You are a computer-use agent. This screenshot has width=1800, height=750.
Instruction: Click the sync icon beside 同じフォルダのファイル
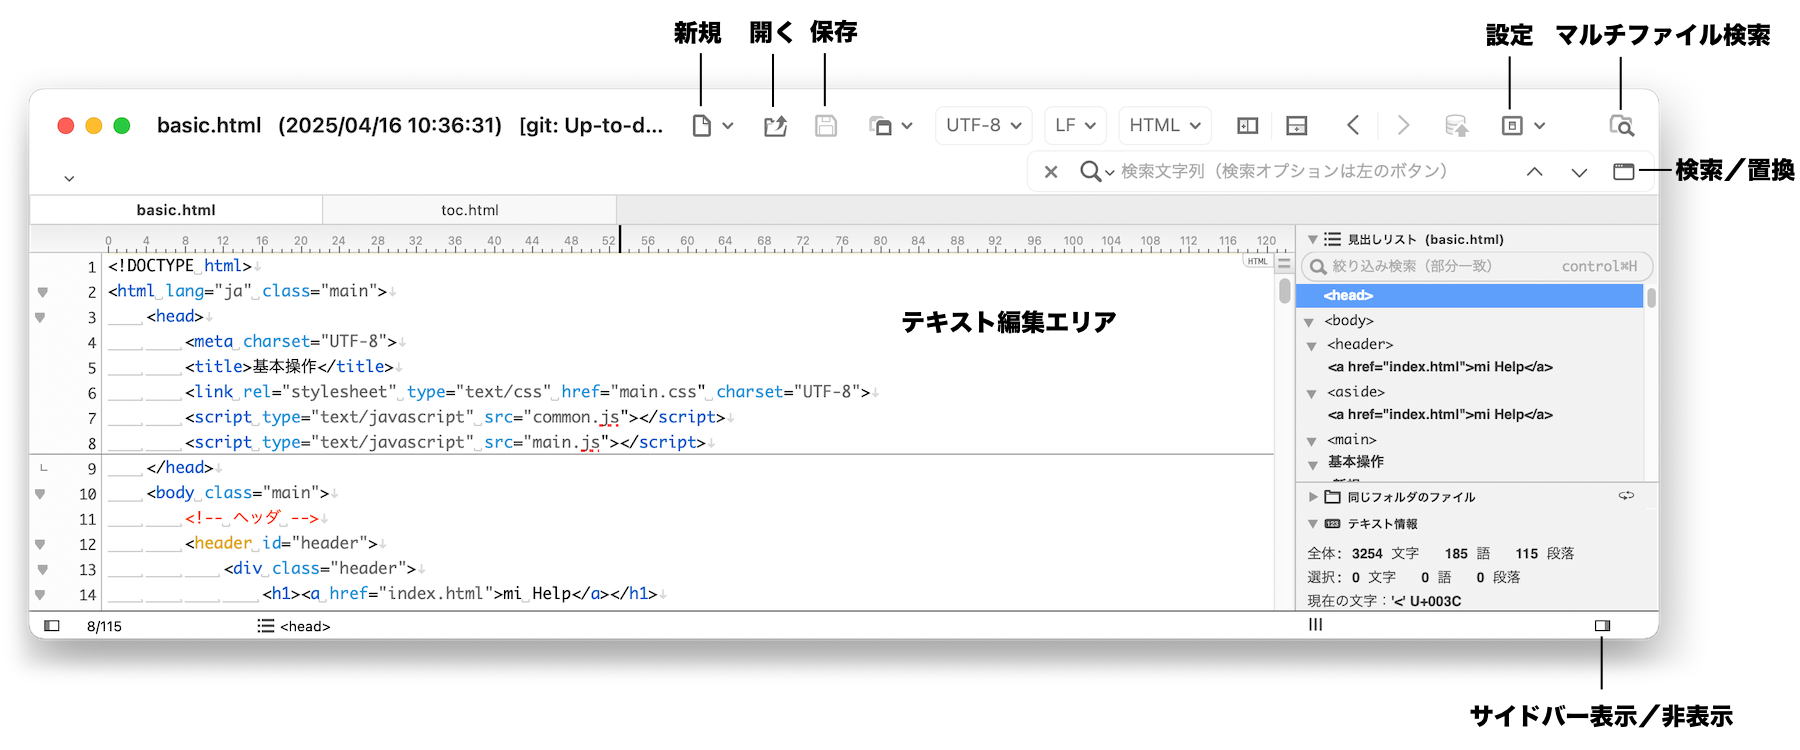[x=1626, y=496]
